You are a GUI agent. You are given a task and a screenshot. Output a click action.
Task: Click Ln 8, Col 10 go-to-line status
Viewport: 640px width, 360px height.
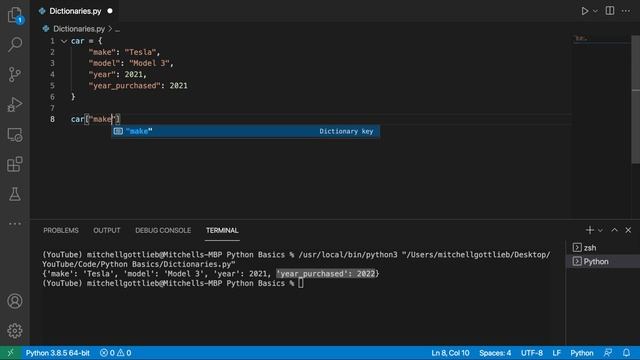point(450,353)
